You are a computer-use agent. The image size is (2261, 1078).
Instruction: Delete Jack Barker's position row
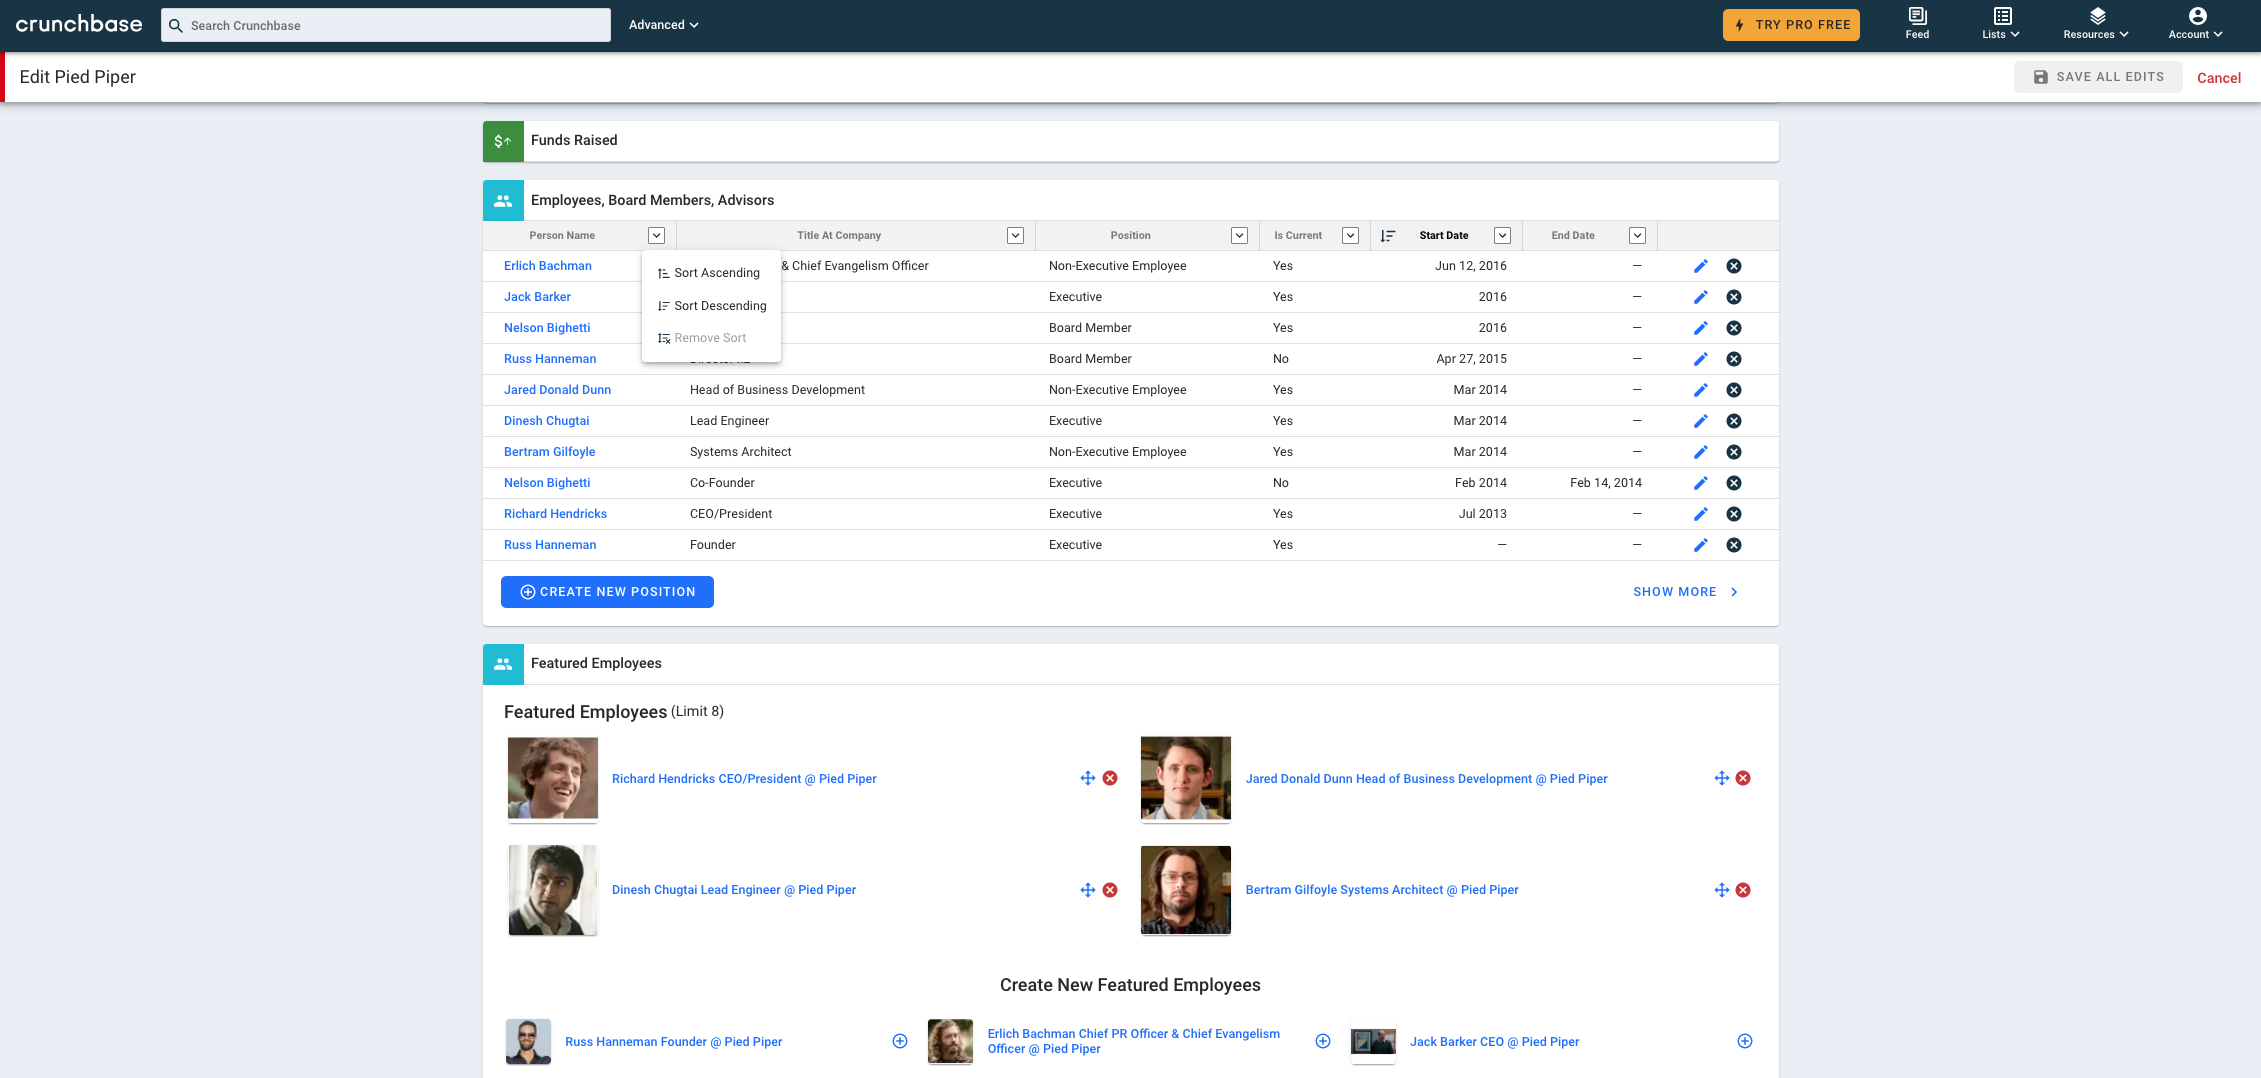pos(1734,297)
